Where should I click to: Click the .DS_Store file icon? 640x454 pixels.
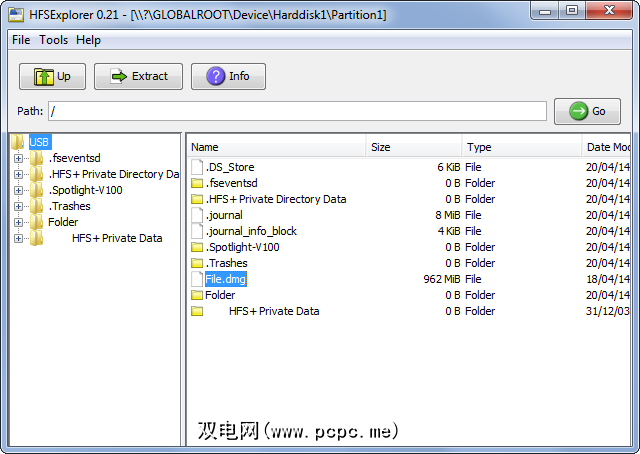coord(197,167)
